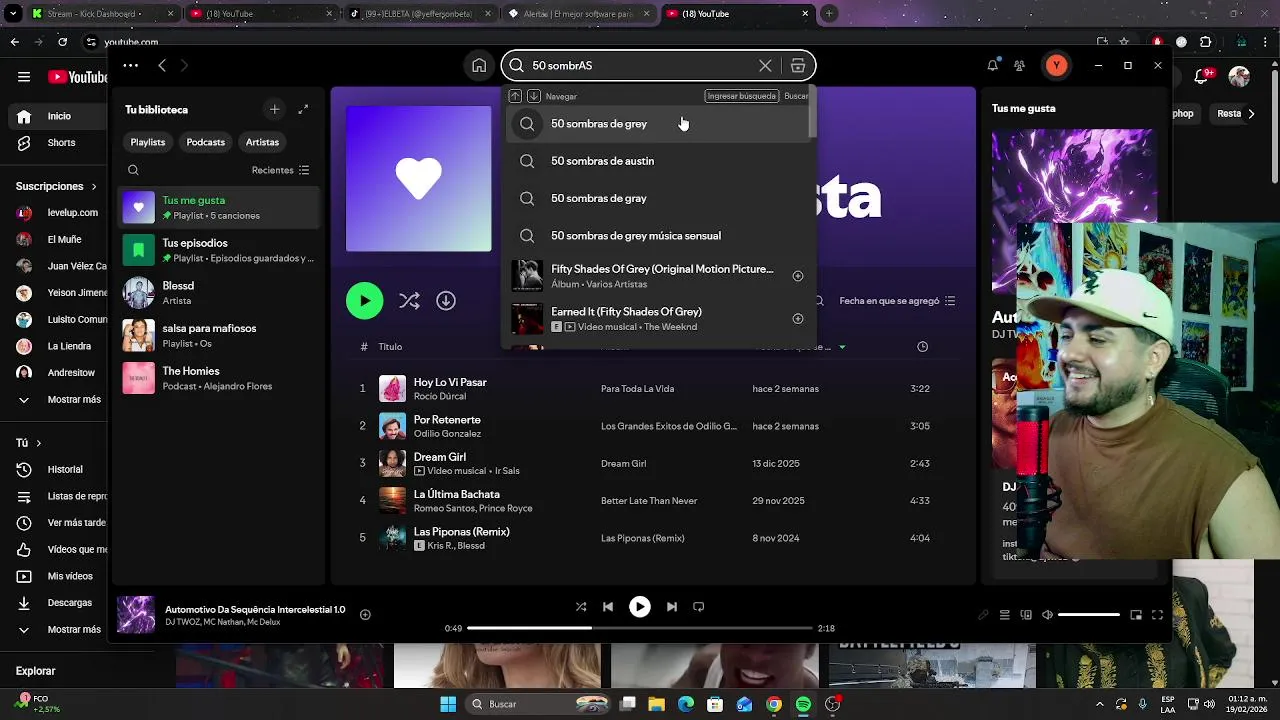Select suggestion 50 sombras de austin
This screenshot has height=720, width=1280.
658,161
